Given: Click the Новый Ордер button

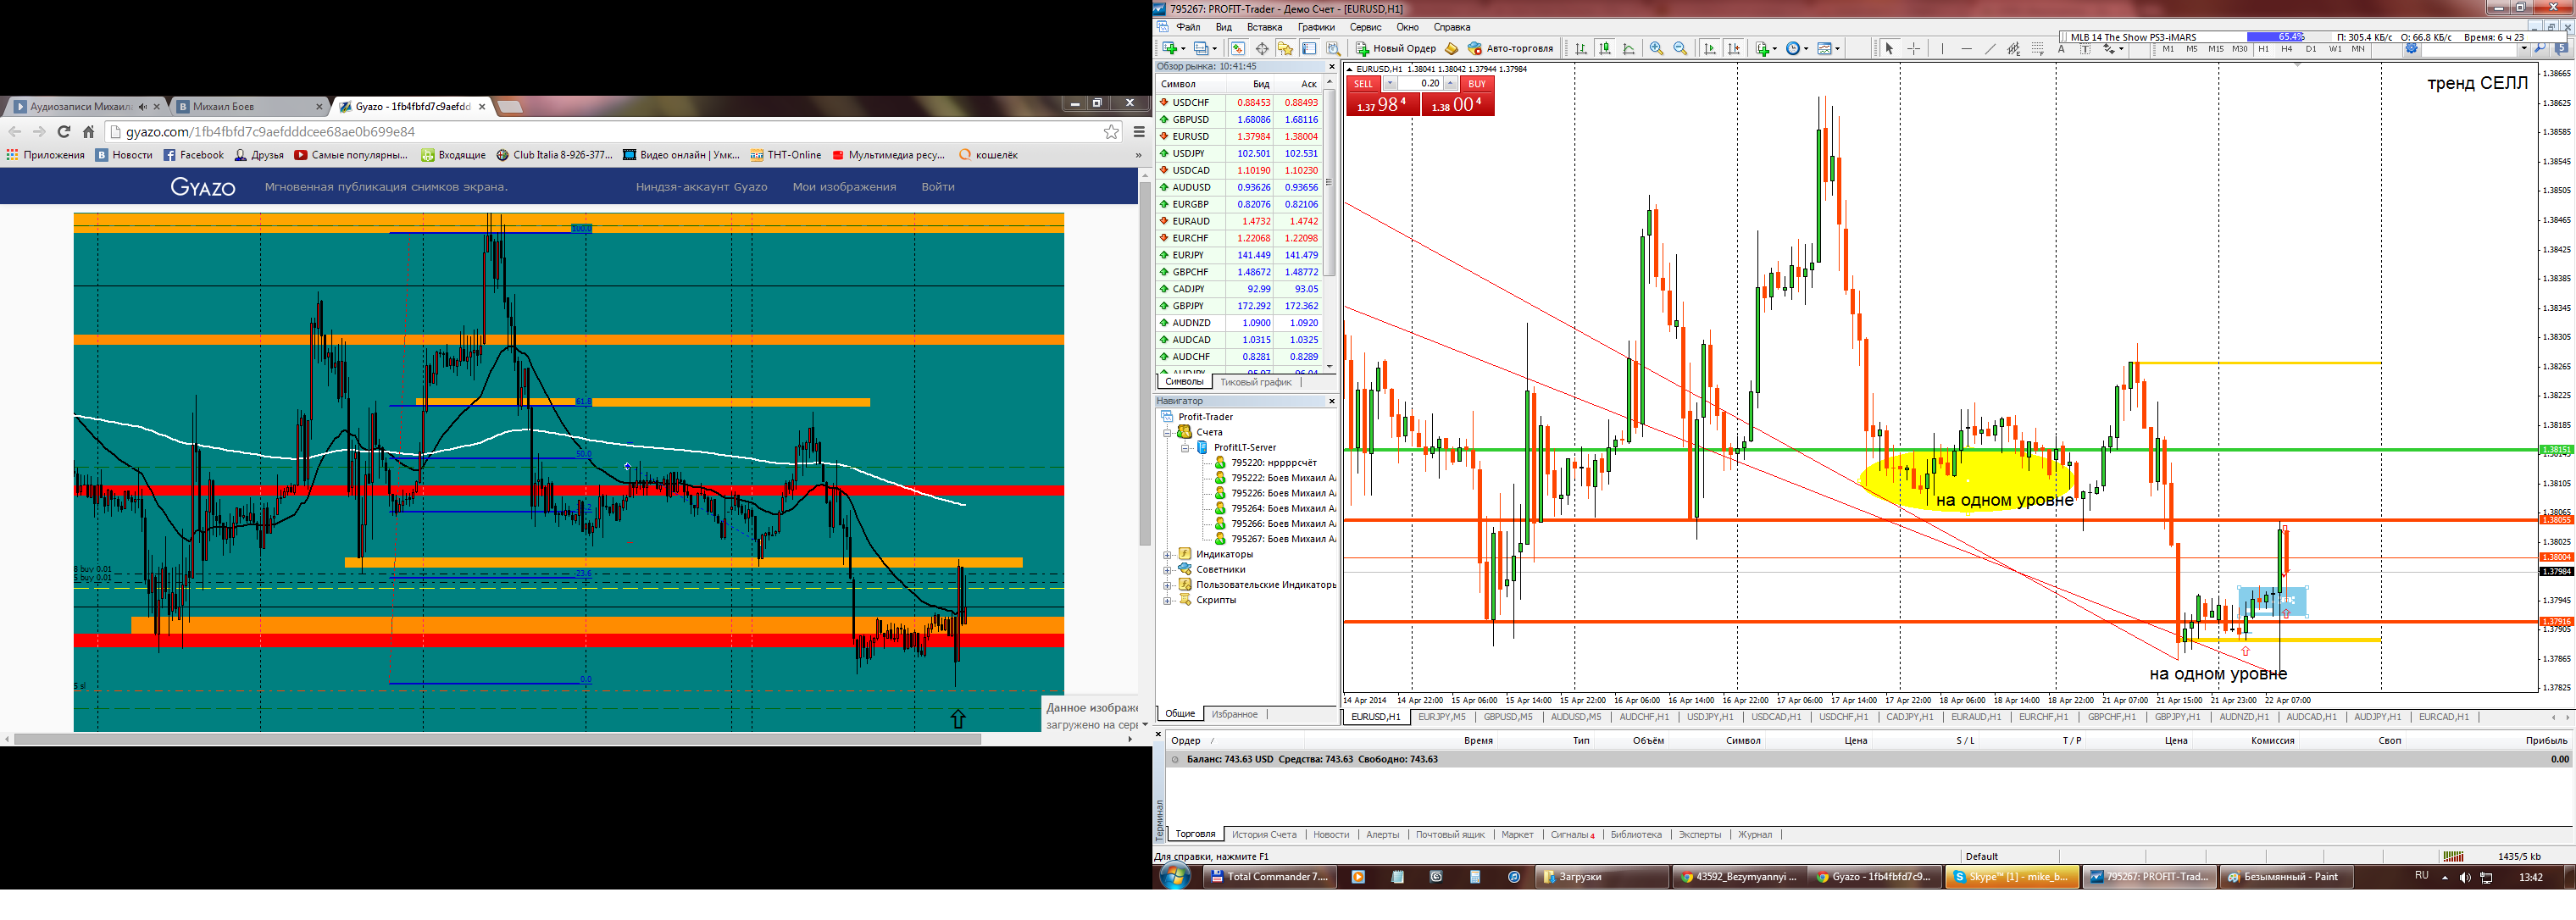Looking at the screenshot, I should pos(1395,48).
